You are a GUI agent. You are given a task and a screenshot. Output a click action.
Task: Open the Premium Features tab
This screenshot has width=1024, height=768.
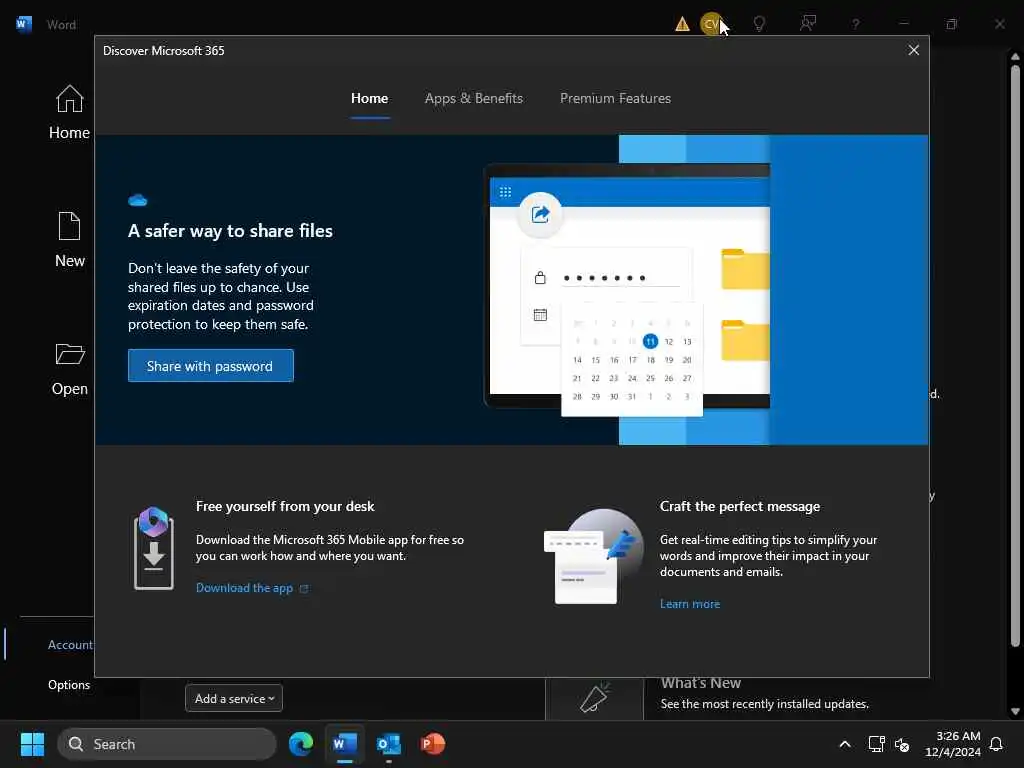(615, 99)
